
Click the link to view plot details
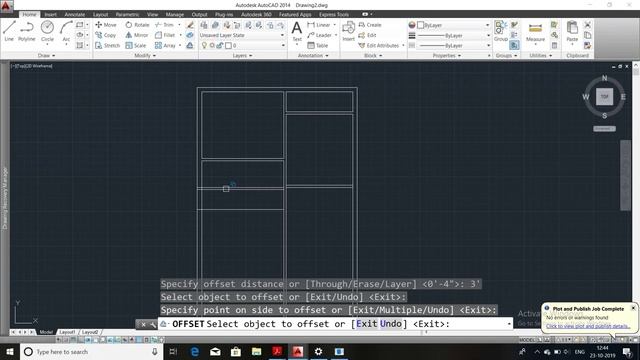click(x=588, y=326)
